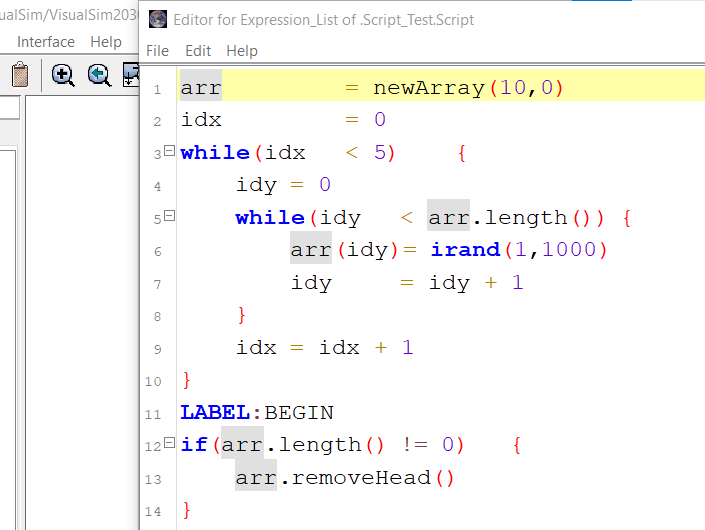Click the 'while' keyword on line 3
This screenshot has width=705, height=530.
point(215,153)
